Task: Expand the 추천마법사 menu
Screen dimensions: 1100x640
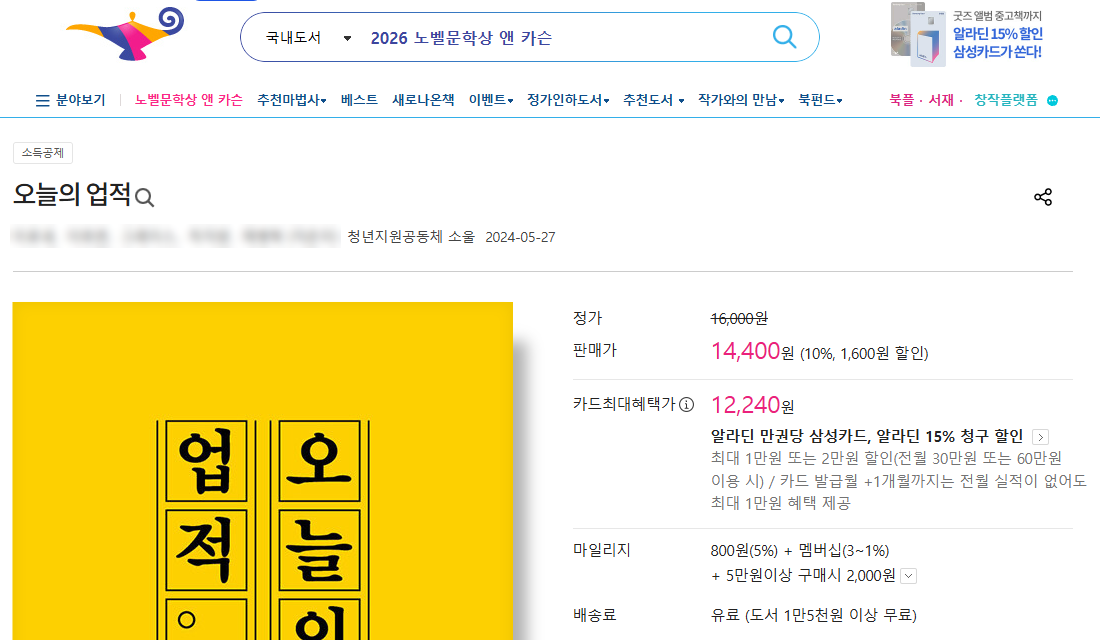Action: [292, 100]
